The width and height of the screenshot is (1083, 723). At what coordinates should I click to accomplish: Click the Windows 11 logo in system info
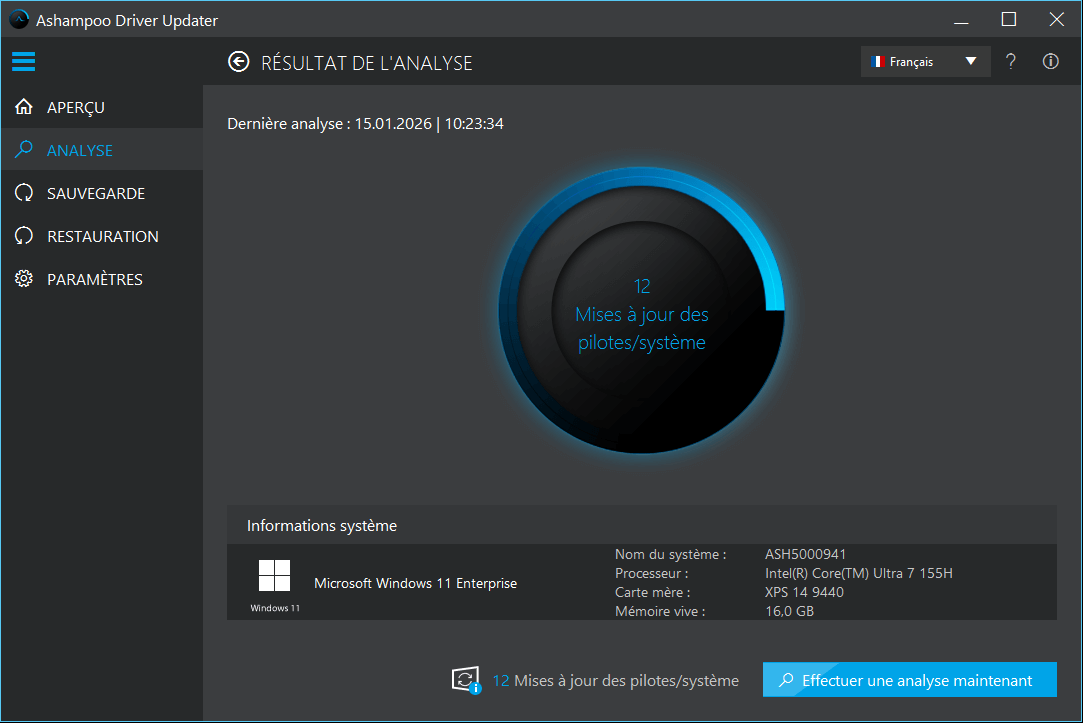tap(273, 575)
